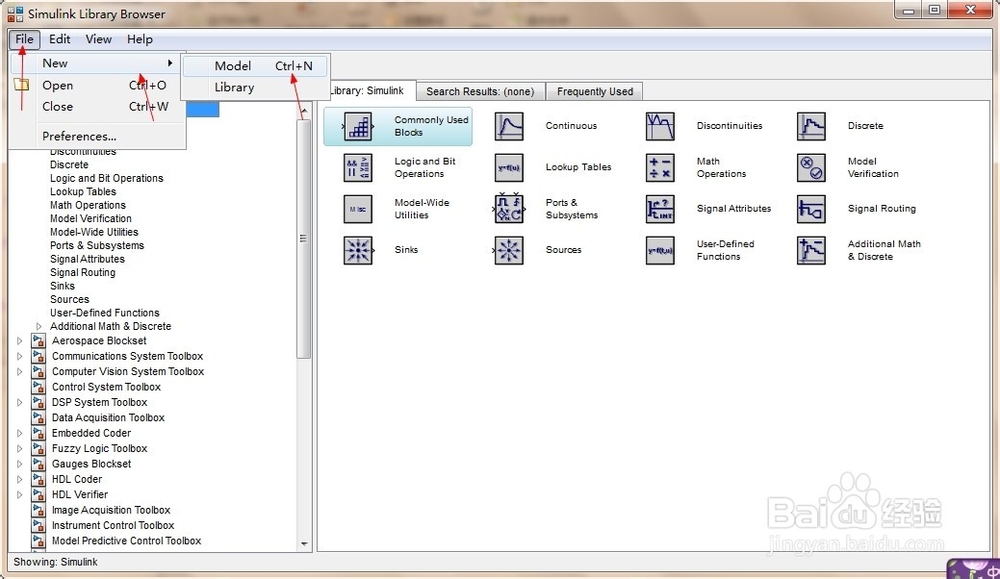The width and height of the screenshot is (1000, 579).
Task: Select Sources in the tree
Action: 70,299
